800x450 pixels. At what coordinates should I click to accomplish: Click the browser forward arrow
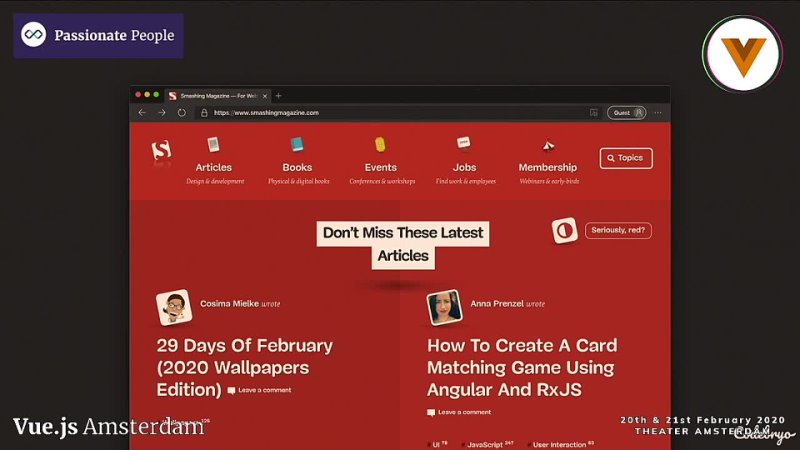(162, 112)
